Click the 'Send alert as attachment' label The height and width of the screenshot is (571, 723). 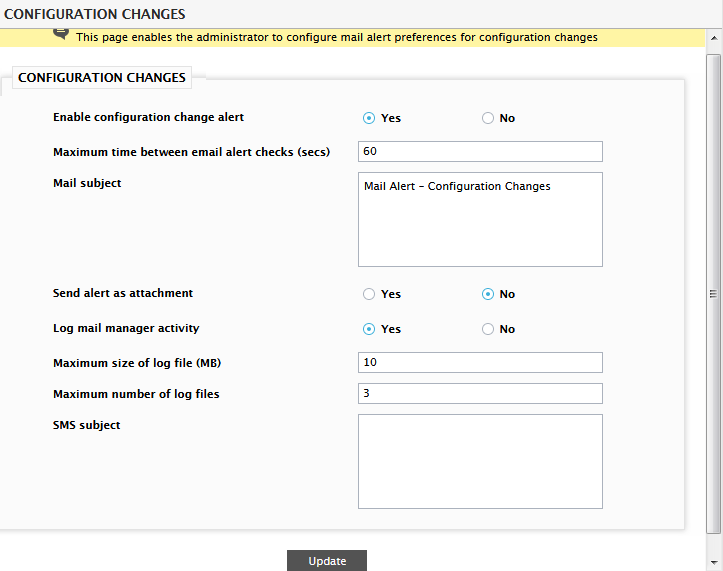[123, 293]
